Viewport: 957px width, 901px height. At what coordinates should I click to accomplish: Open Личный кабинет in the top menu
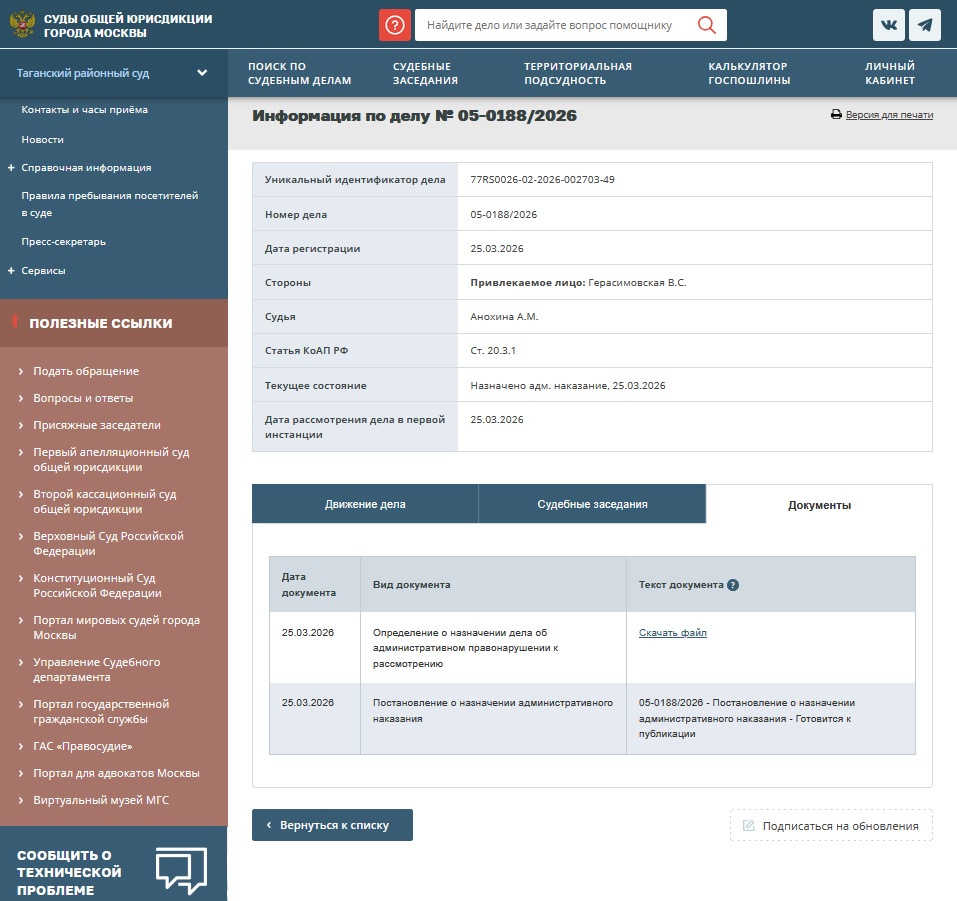point(889,73)
